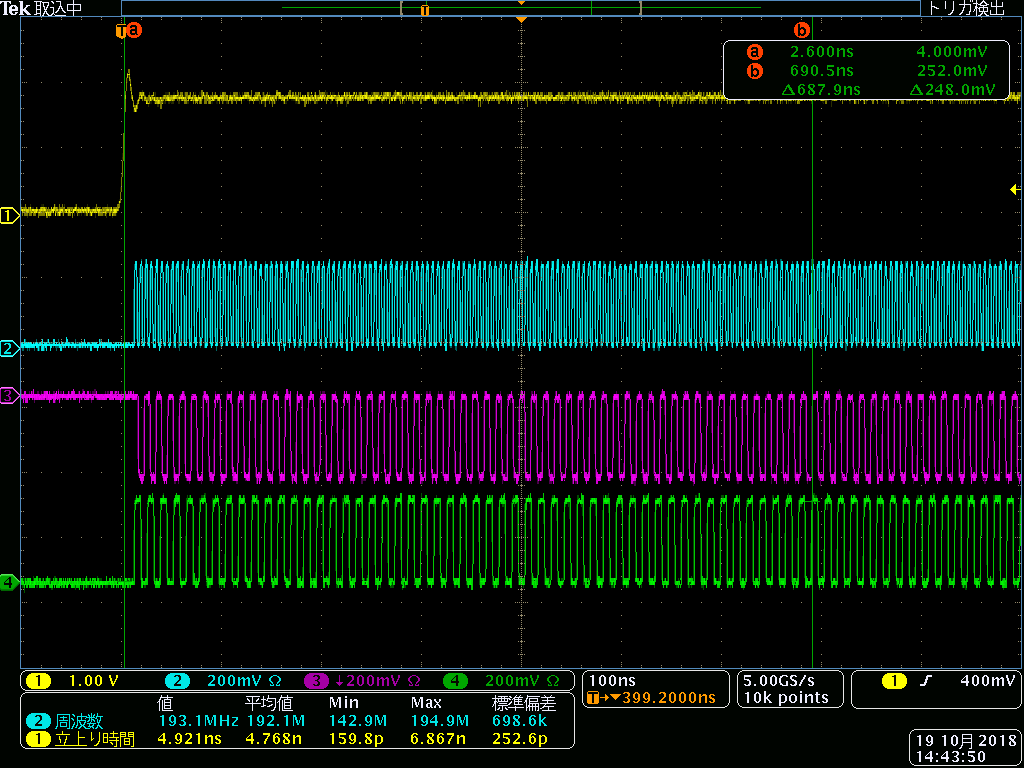Click the magenta channel 3 ground marker

(9, 397)
